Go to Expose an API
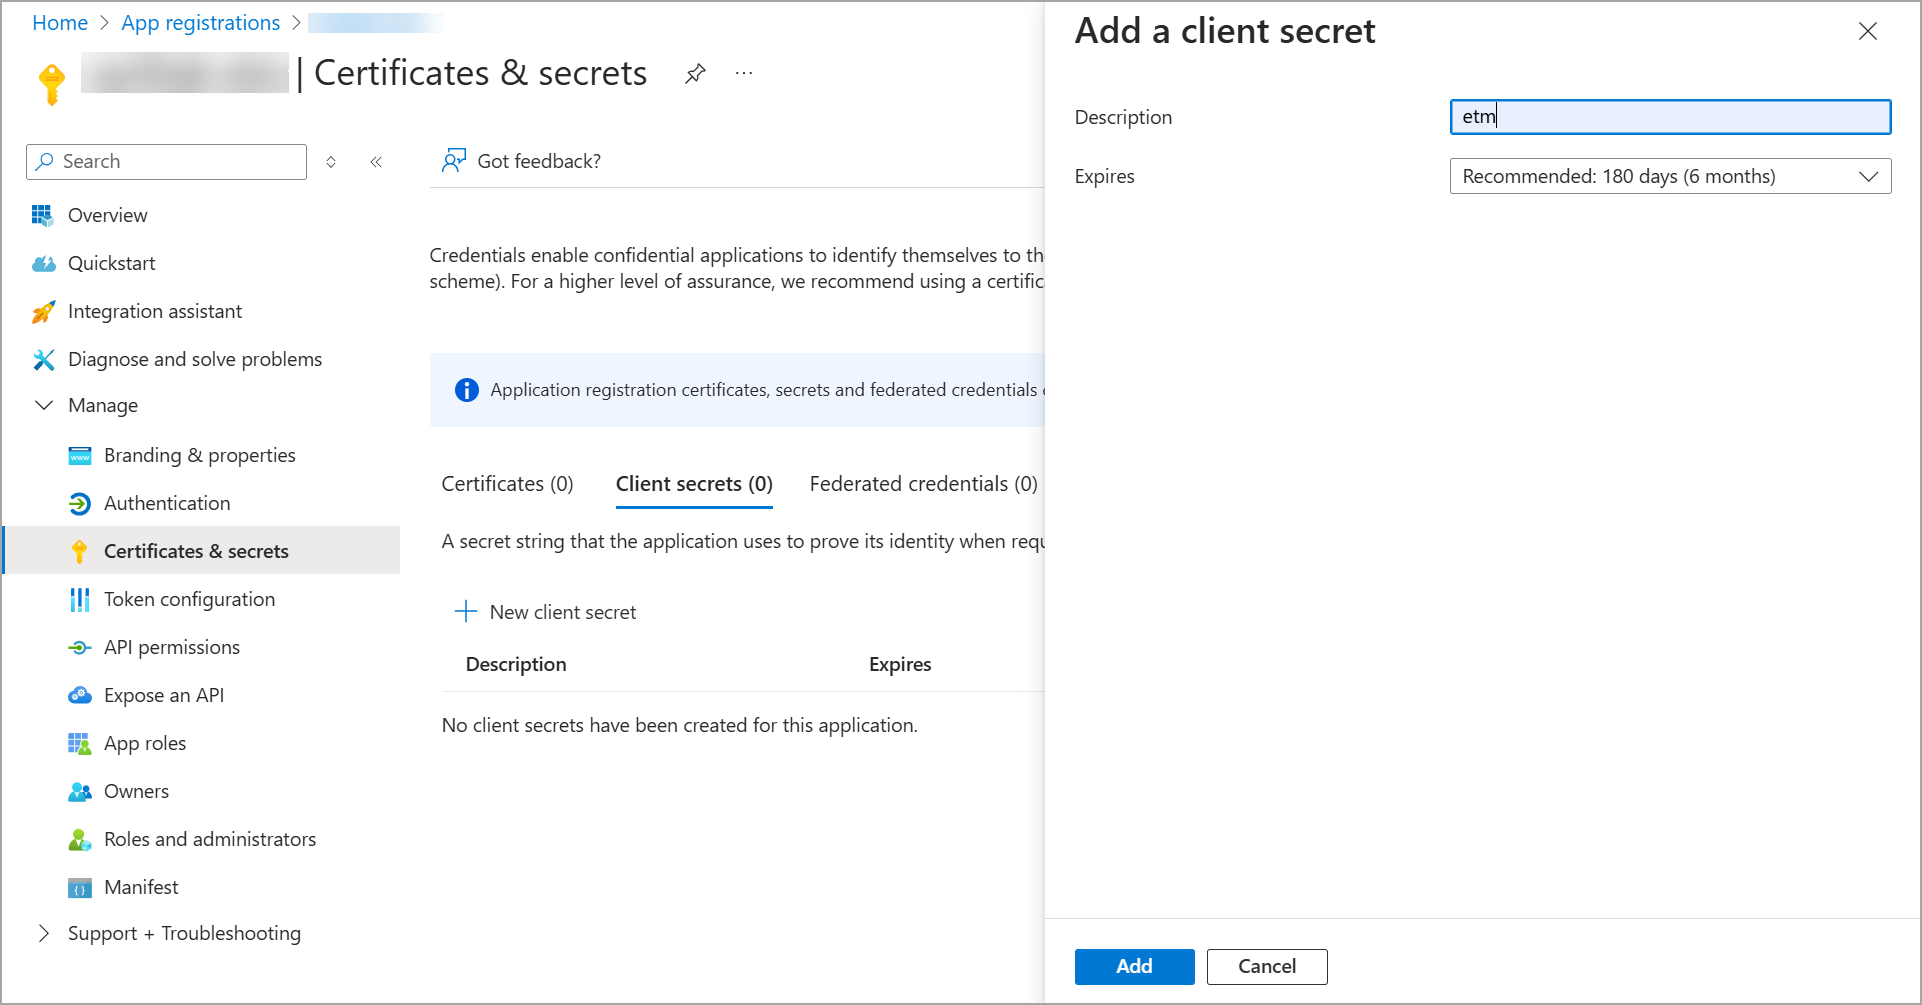Screen dimensions: 1922x1005 (x=163, y=695)
